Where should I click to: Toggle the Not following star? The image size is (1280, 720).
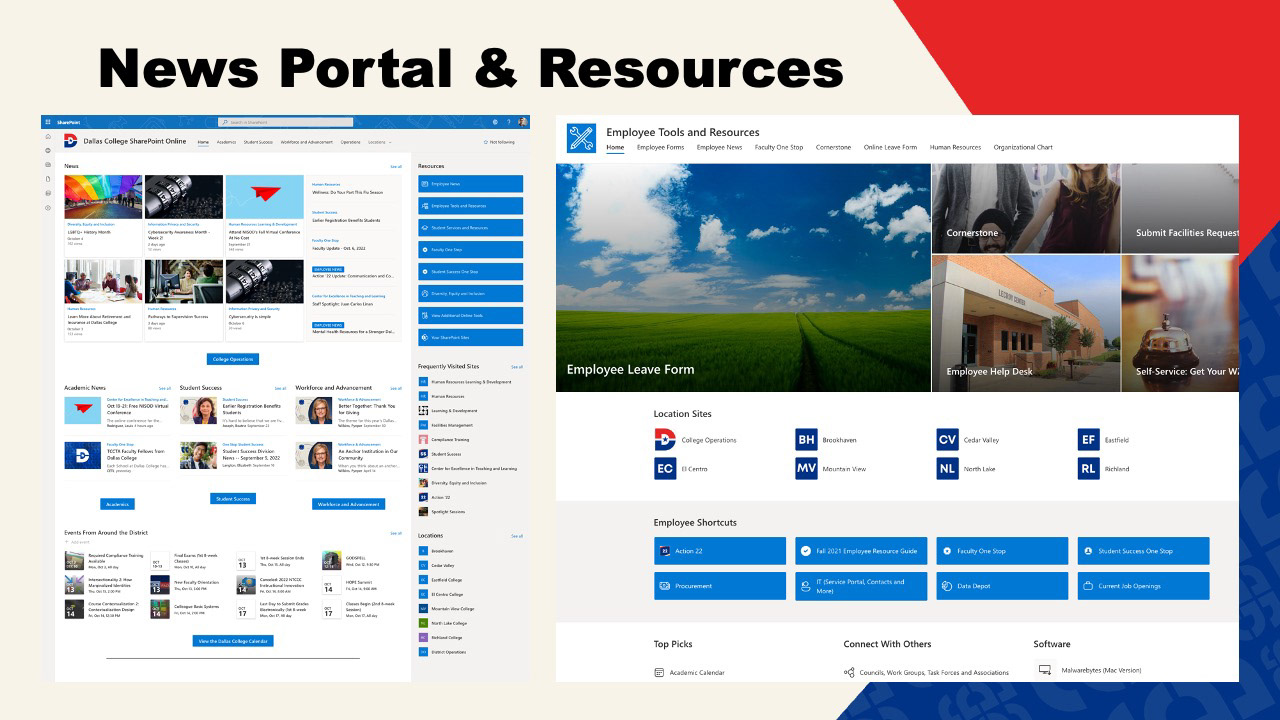486,142
